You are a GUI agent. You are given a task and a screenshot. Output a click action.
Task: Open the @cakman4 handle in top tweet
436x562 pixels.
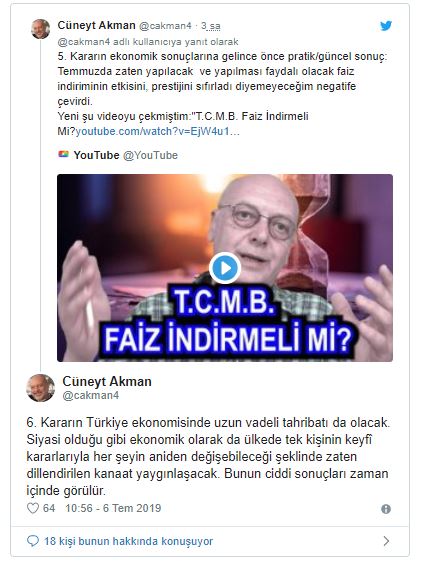click(x=165, y=26)
